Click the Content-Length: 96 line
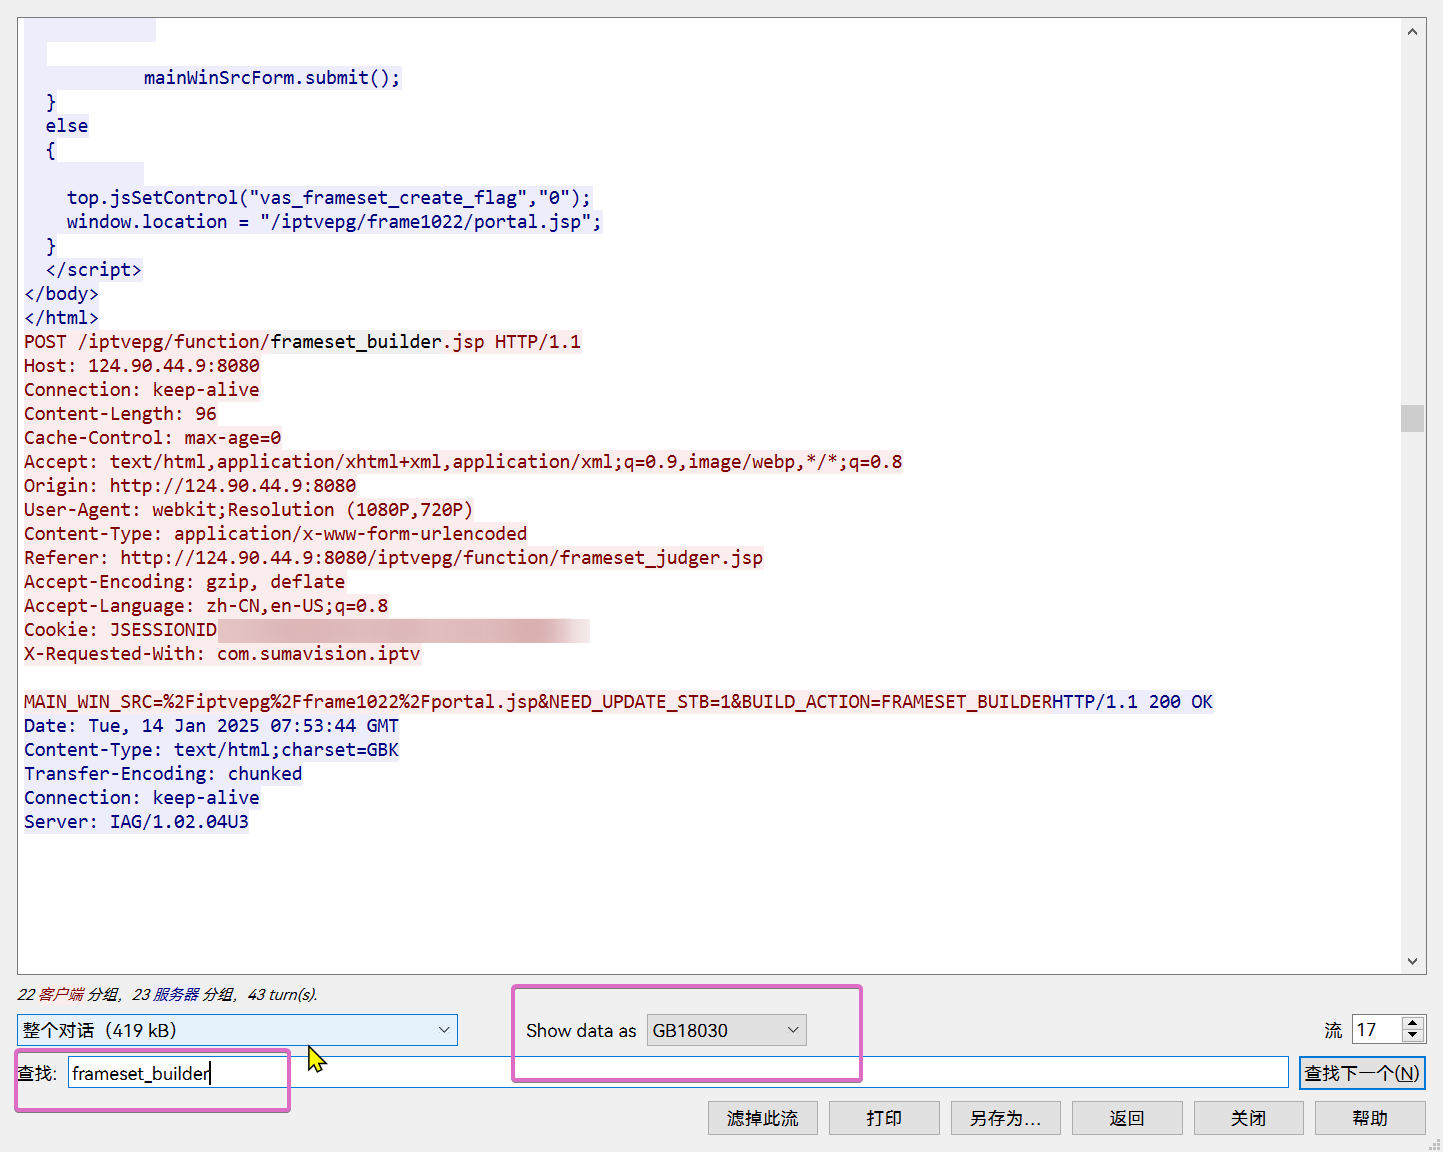This screenshot has width=1443, height=1152. [120, 414]
